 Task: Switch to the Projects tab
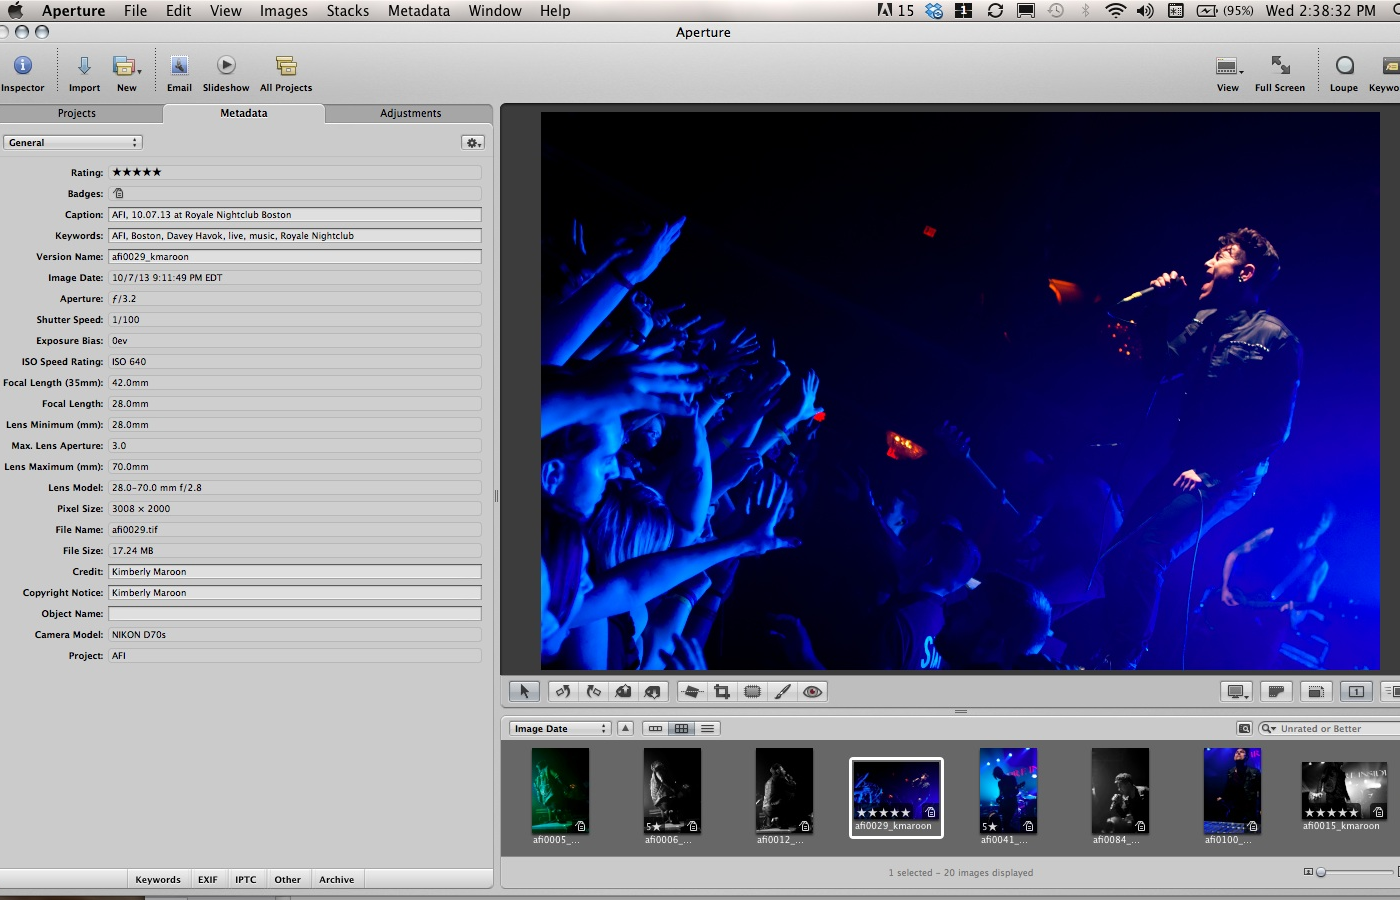coord(77,113)
